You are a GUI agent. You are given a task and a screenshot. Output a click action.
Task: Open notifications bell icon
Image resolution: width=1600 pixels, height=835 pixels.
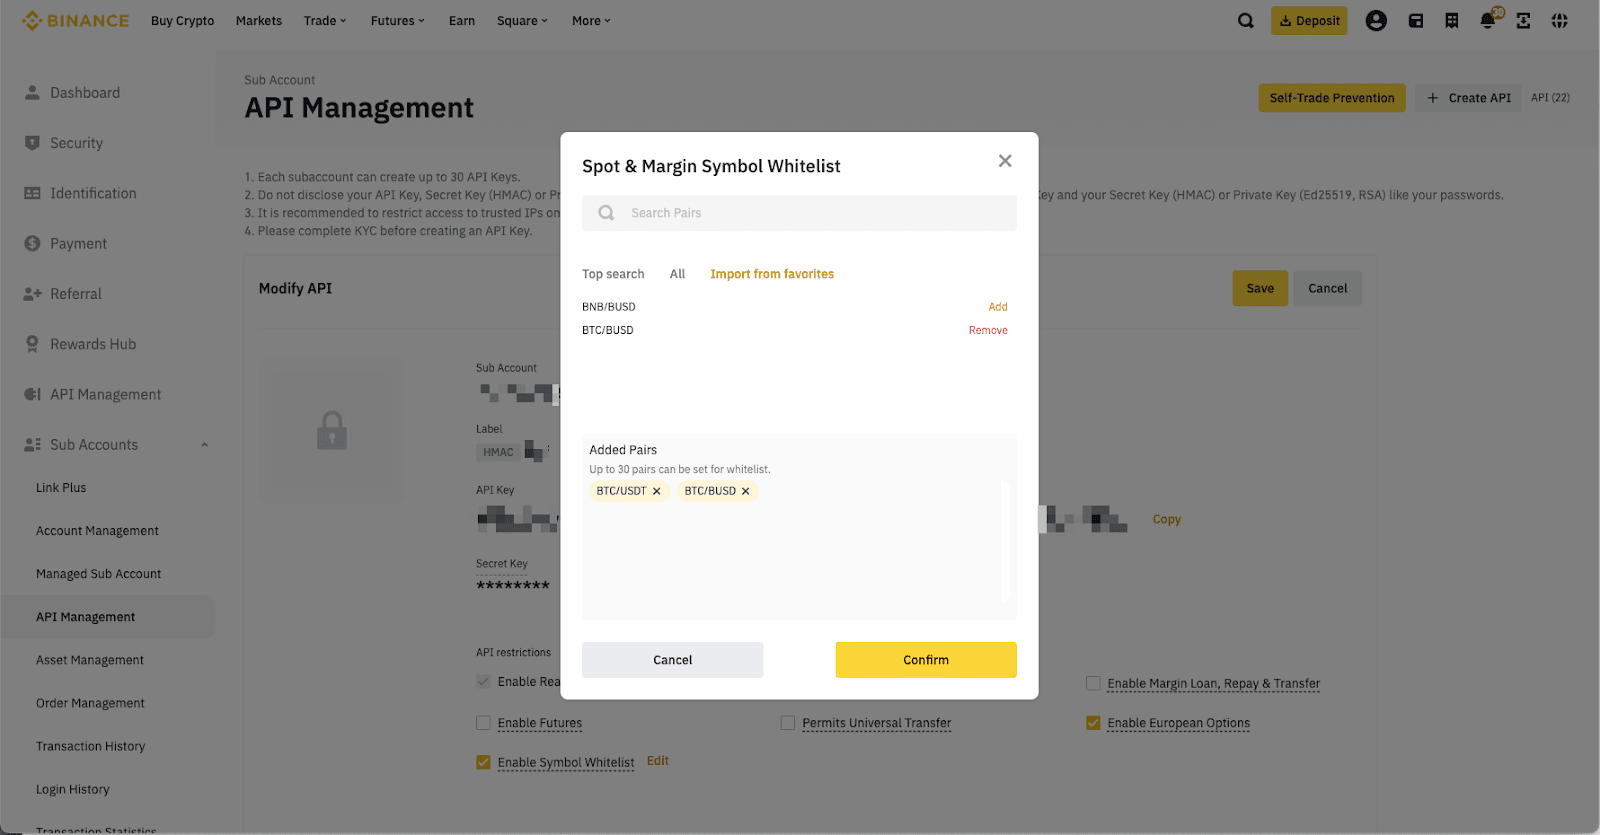(1487, 21)
